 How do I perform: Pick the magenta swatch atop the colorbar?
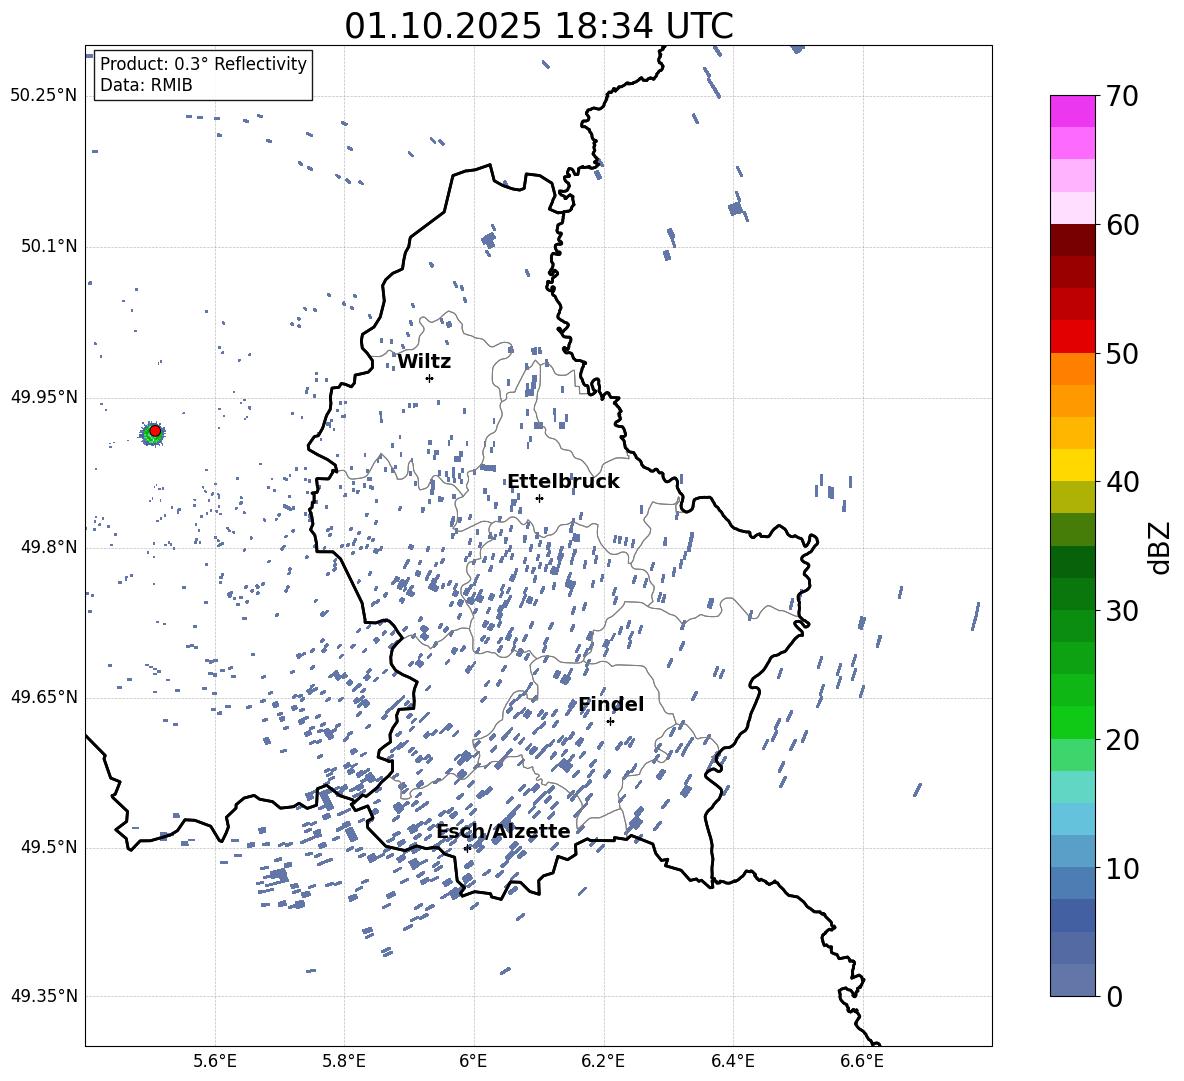1072,111
